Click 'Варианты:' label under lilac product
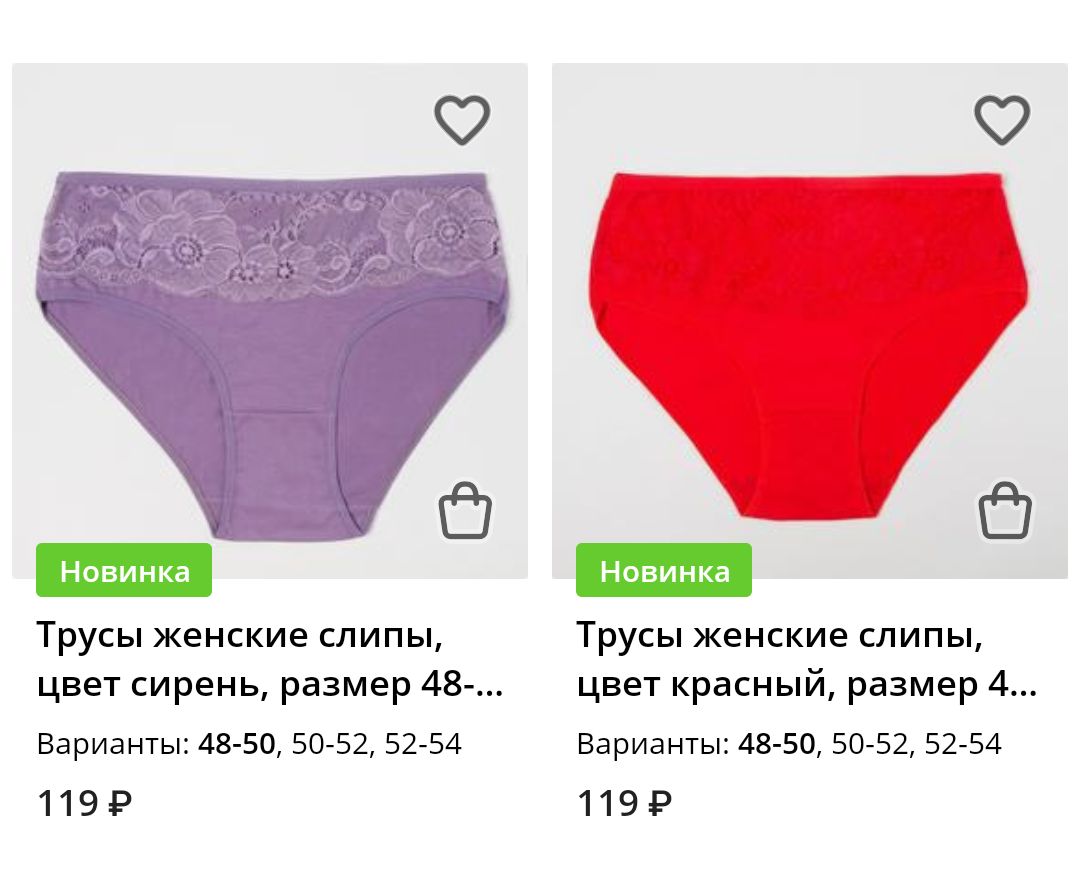The width and height of the screenshot is (1080, 875). pos(114,744)
